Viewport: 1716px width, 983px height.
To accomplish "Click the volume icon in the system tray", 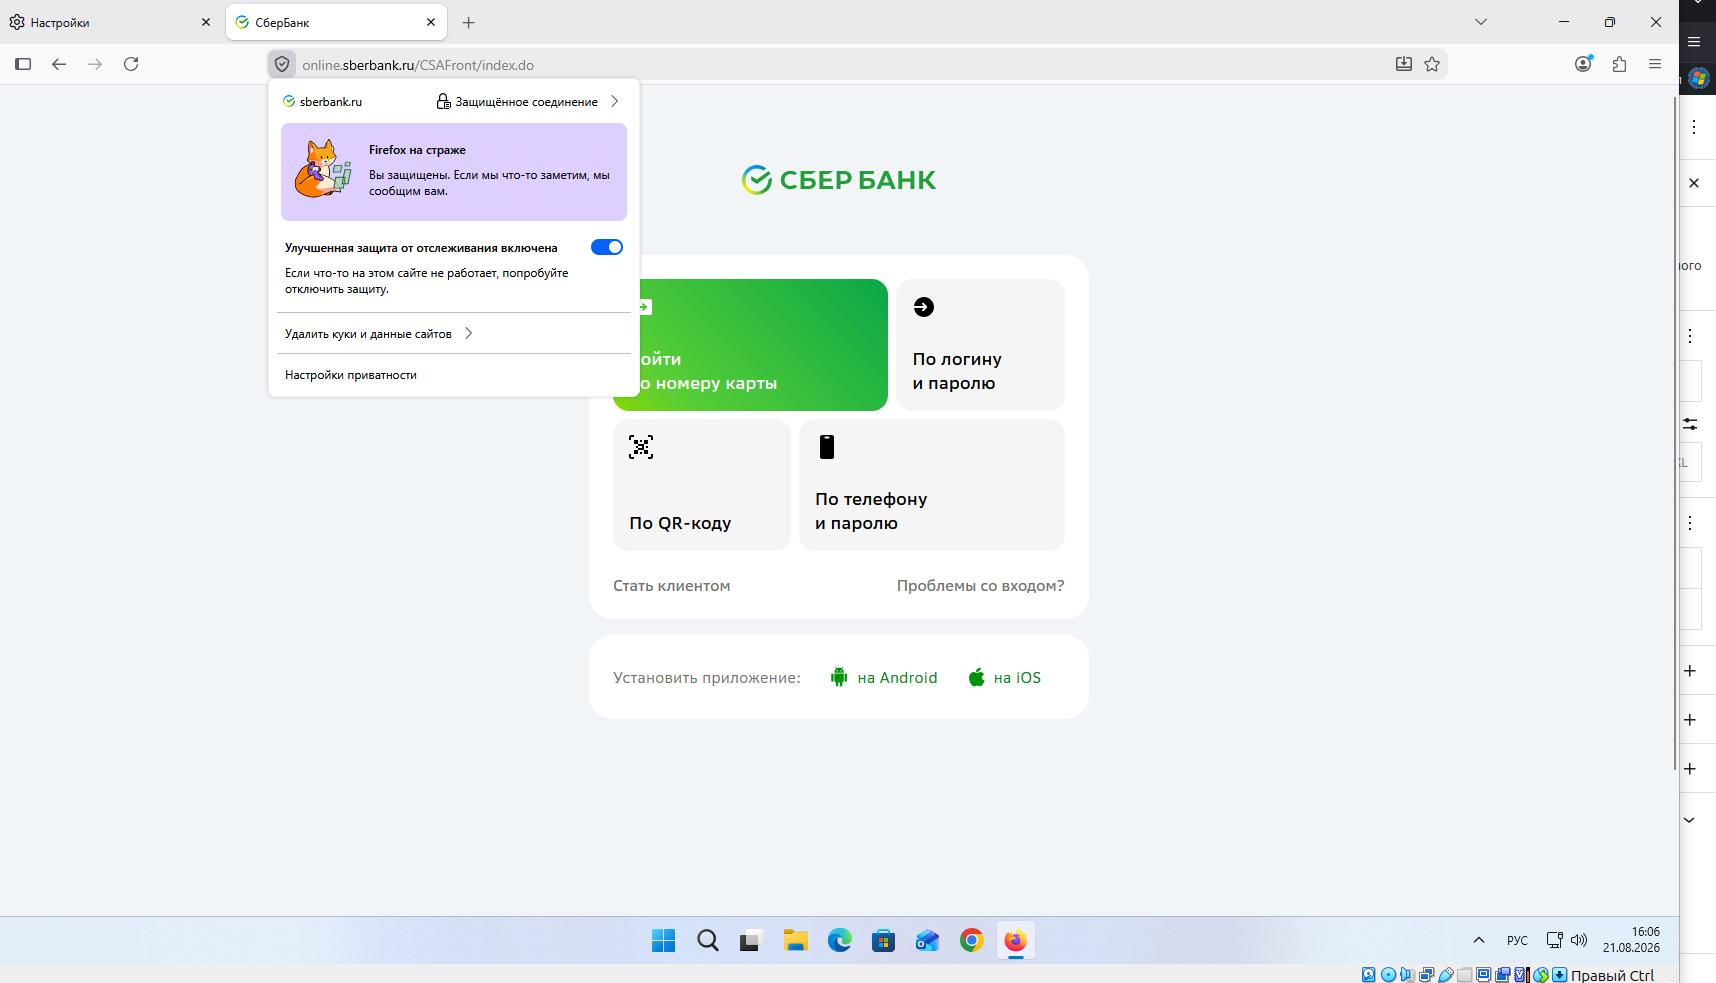I will (x=1579, y=940).
